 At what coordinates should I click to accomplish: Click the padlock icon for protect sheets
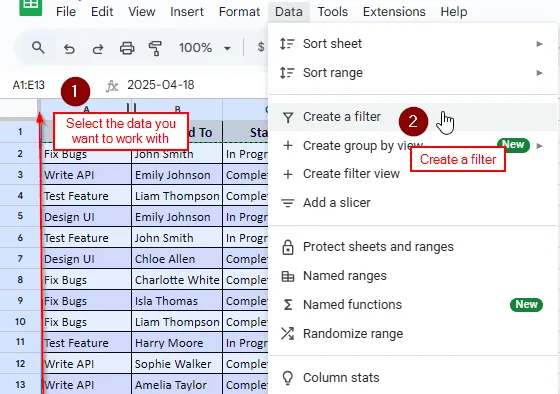288,247
